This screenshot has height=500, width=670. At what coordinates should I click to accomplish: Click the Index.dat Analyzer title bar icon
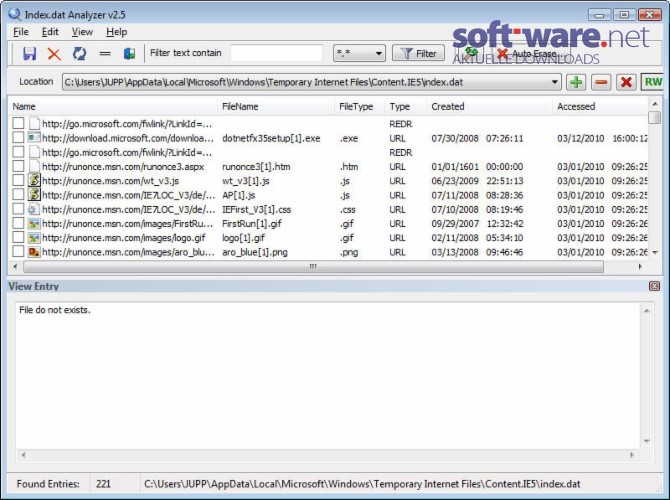(x=14, y=14)
